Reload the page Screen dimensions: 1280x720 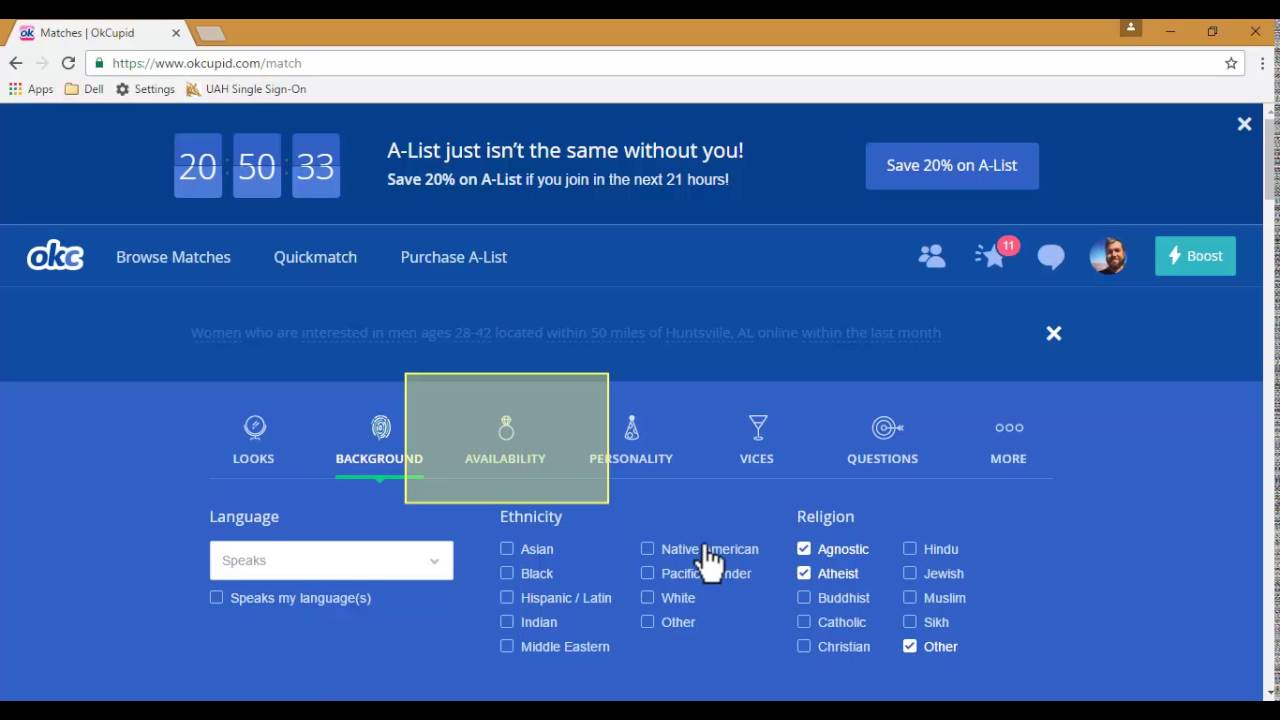pyautogui.click(x=68, y=63)
